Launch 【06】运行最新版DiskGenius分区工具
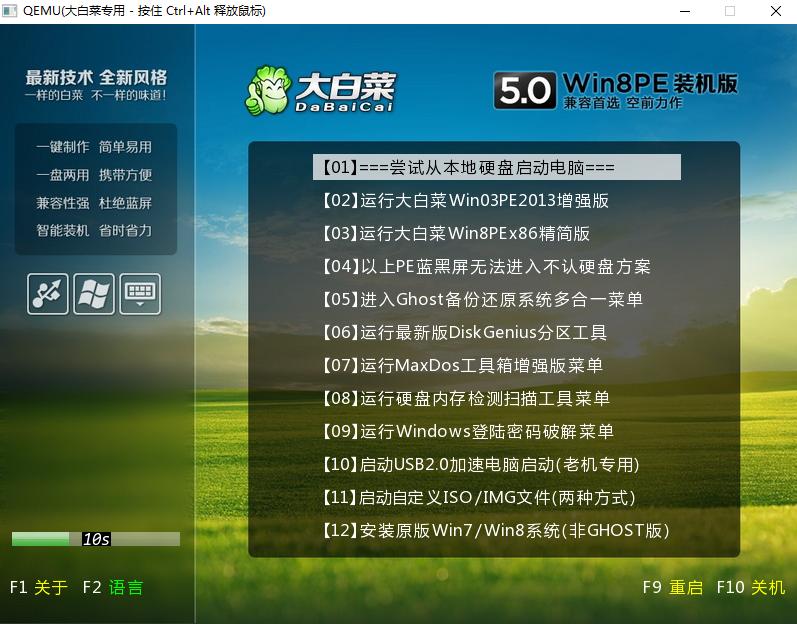797x624 pixels. 464,332
